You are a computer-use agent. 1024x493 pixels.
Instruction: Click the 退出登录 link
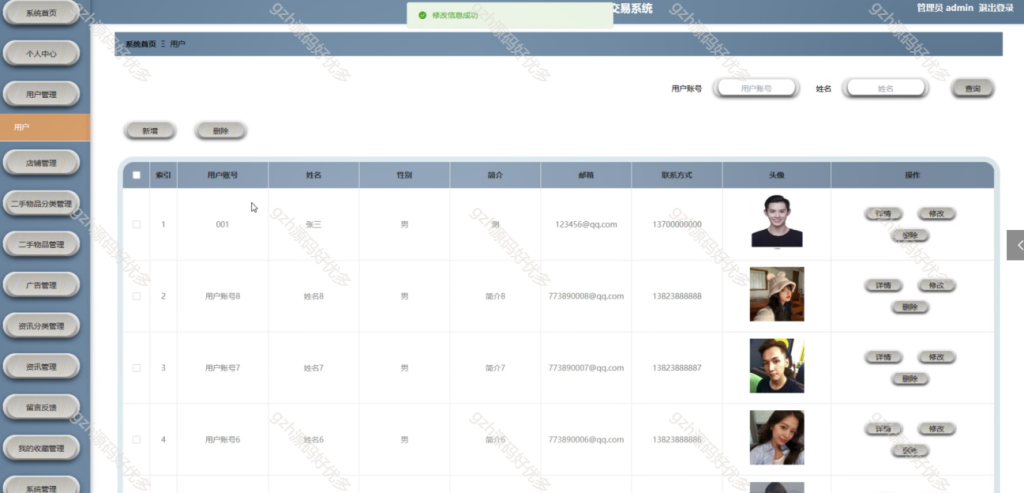coord(996,8)
